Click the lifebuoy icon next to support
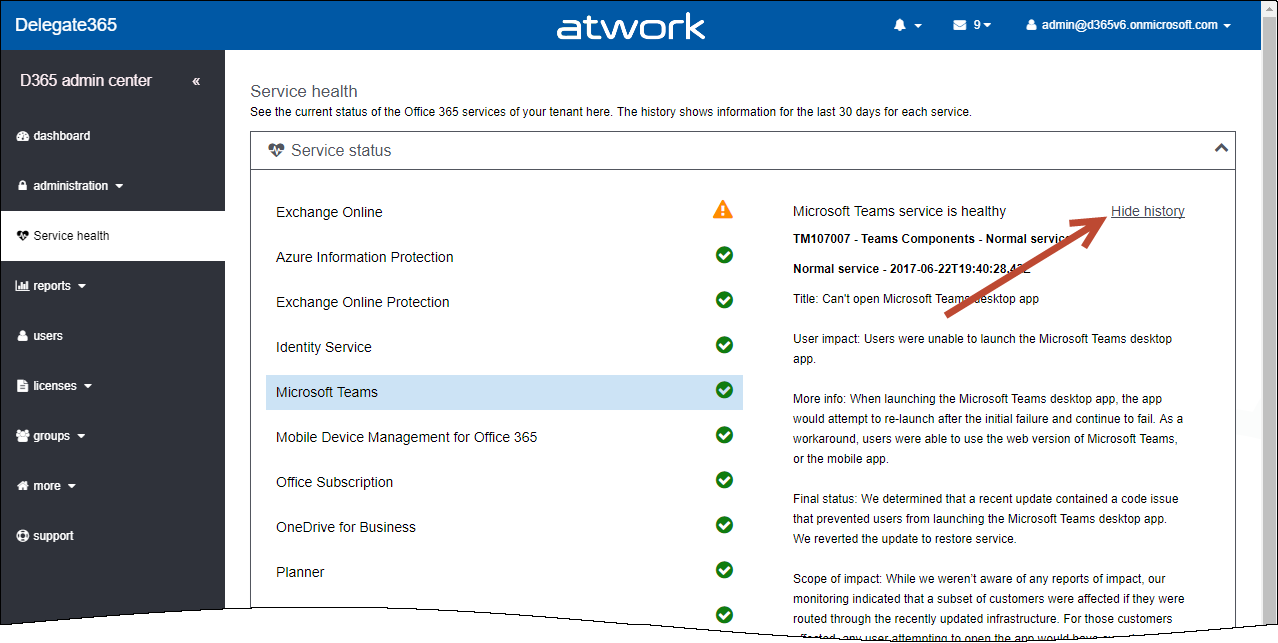The width and height of the screenshot is (1278, 643). (x=23, y=536)
